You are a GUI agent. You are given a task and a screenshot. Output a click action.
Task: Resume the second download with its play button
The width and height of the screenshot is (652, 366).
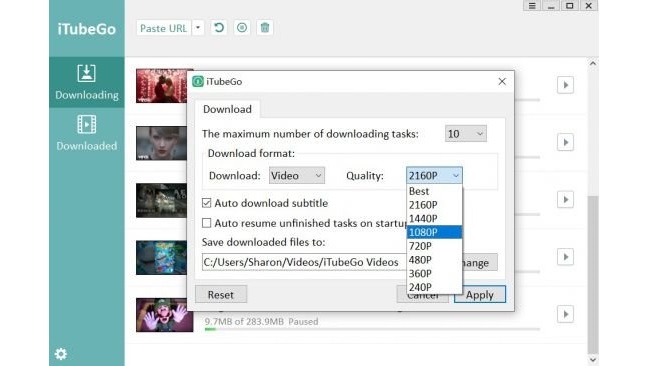point(566,143)
